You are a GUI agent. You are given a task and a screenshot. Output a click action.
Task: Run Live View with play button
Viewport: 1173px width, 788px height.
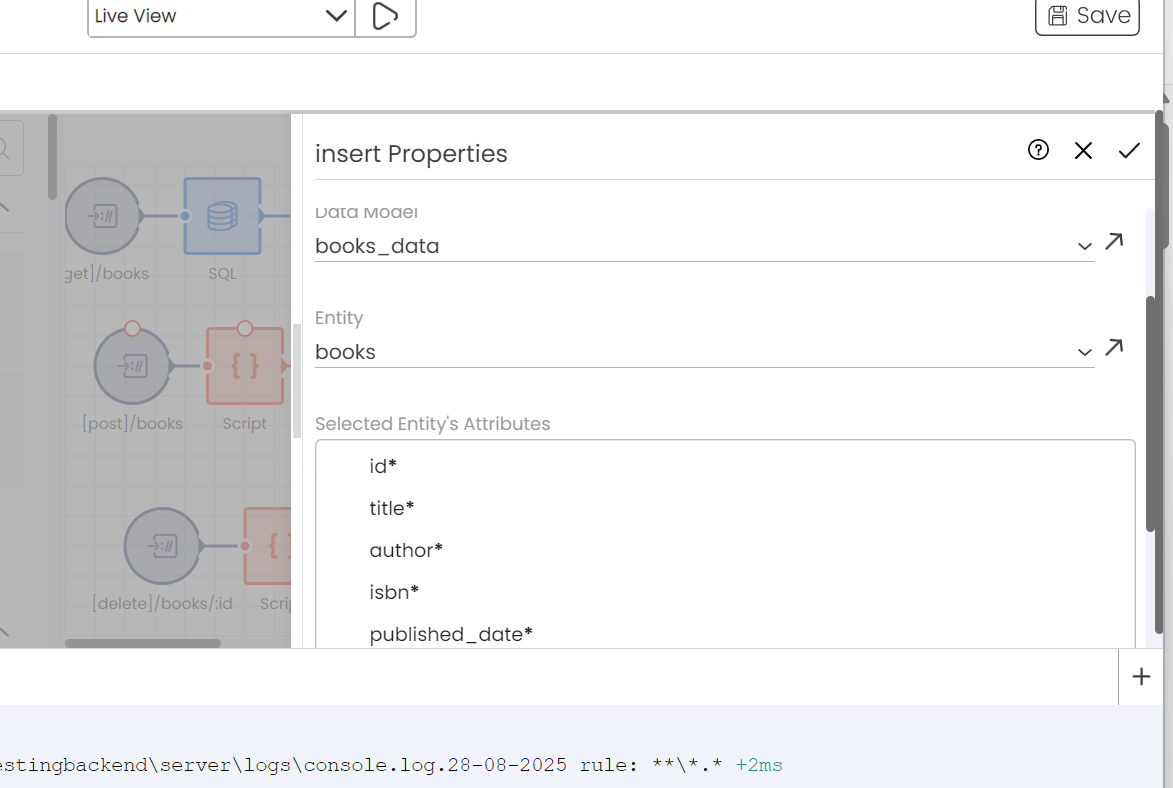pos(385,16)
